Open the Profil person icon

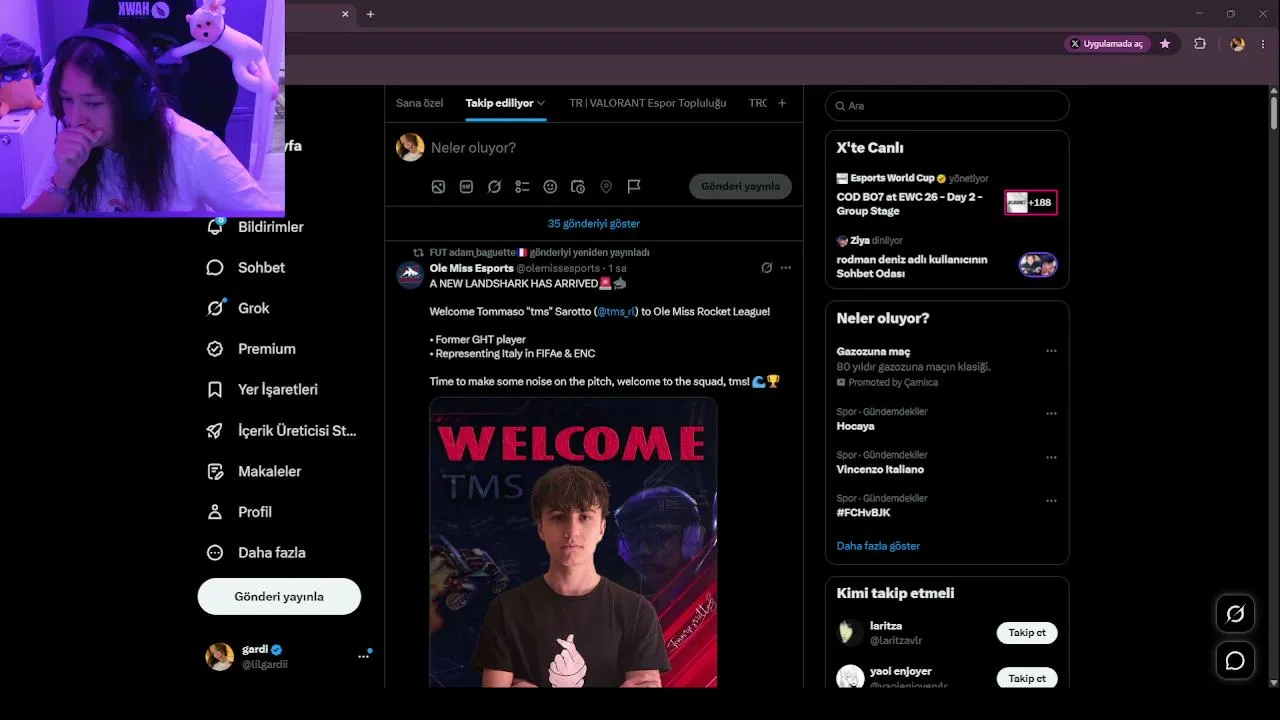tap(215, 512)
